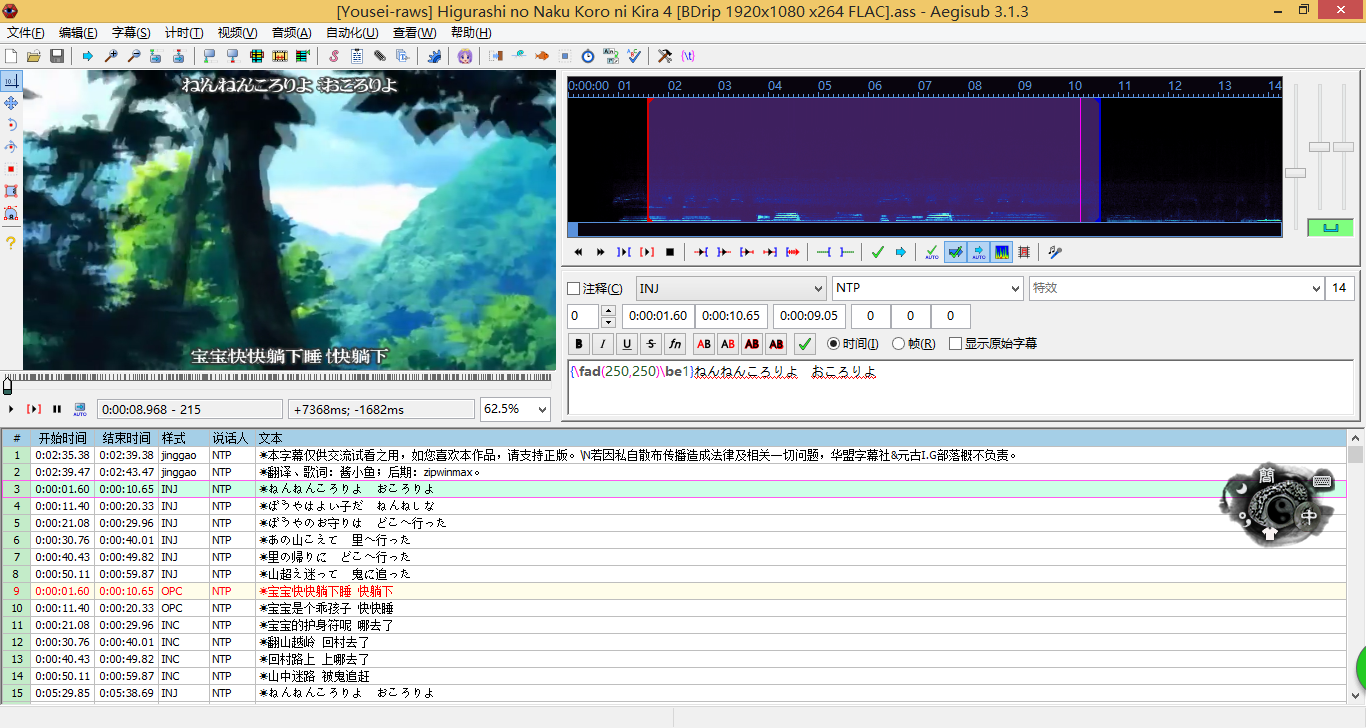The height and width of the screenshot is (728, 1366).
Task: Commit line with green check near color buttons
Action: pyautogui.click(x=805, y=344)
